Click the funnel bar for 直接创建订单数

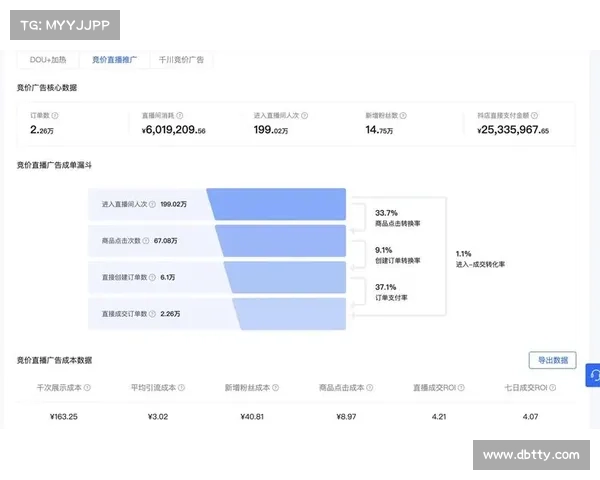click(285, 277)
